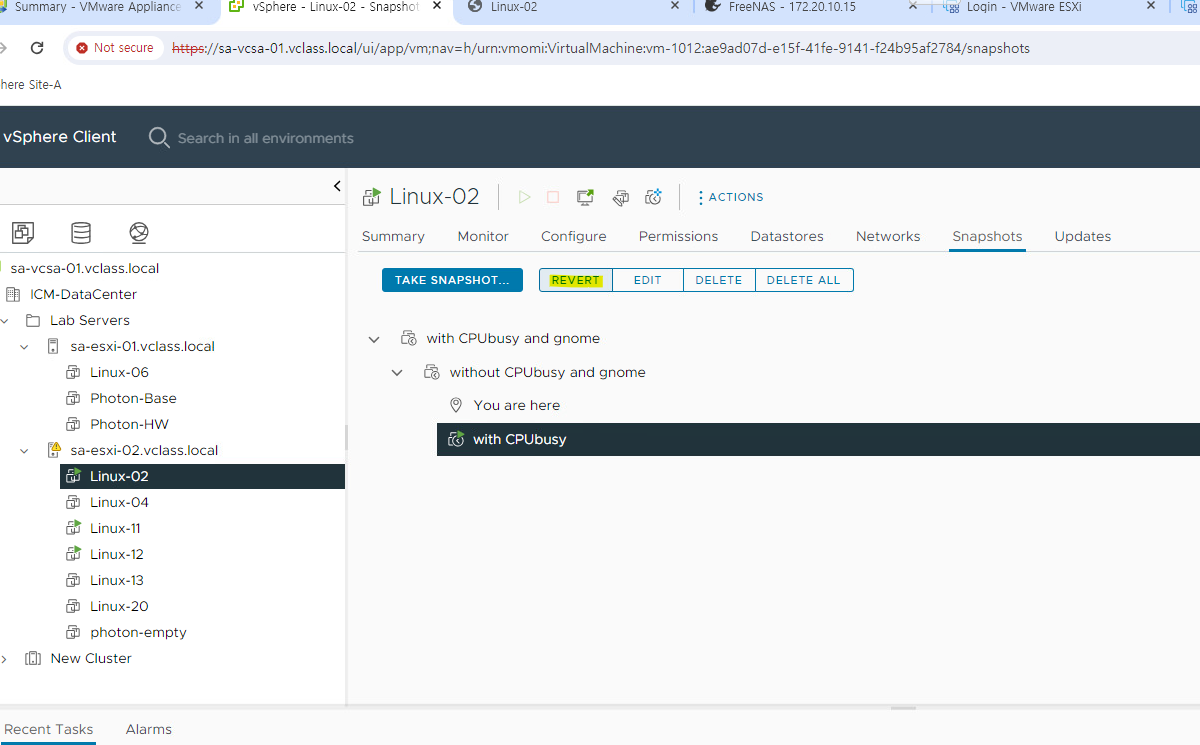Screen dimensions: 1200x745
Task: Collapse the navigator pane with the chevron
Action: pos(337,186)
